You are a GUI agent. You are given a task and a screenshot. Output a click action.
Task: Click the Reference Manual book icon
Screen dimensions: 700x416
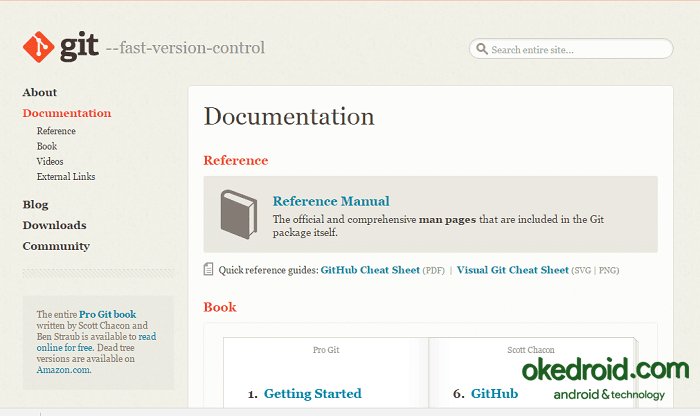[x=239, y=212]
